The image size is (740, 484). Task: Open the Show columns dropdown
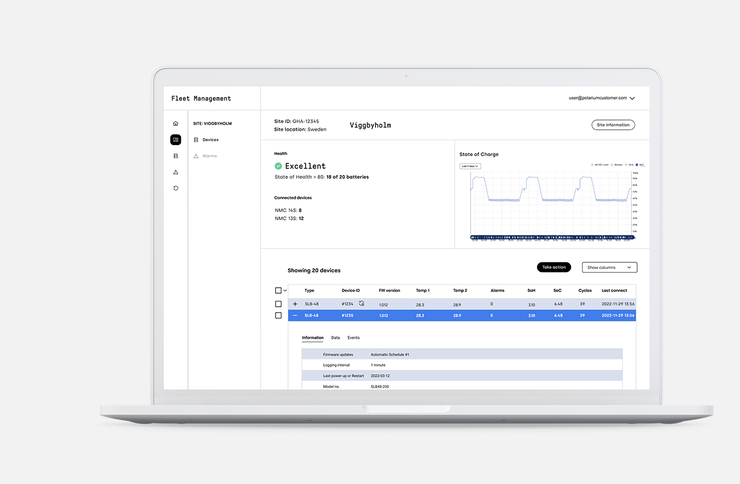(x=609, y=268)
